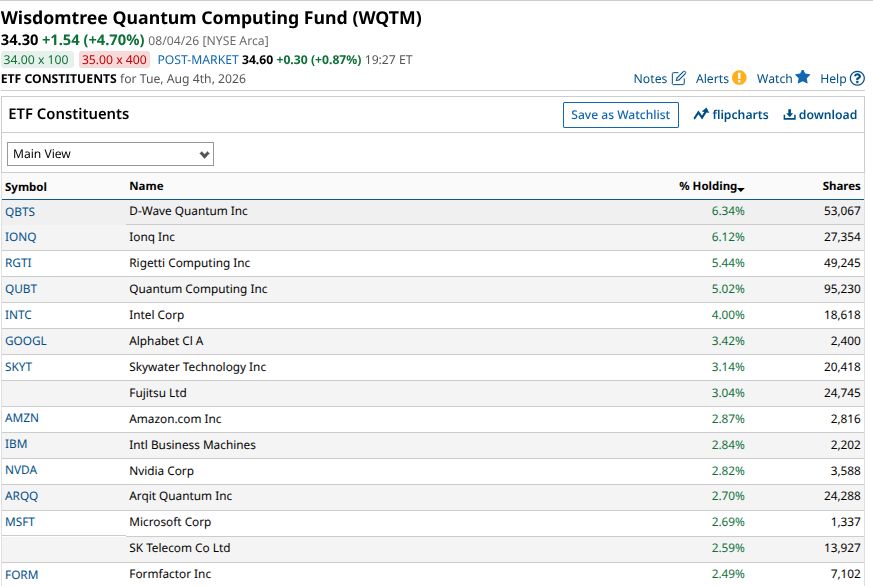Click the 6.12% holding value
This screenshot has height=586, width=873.
728,237
